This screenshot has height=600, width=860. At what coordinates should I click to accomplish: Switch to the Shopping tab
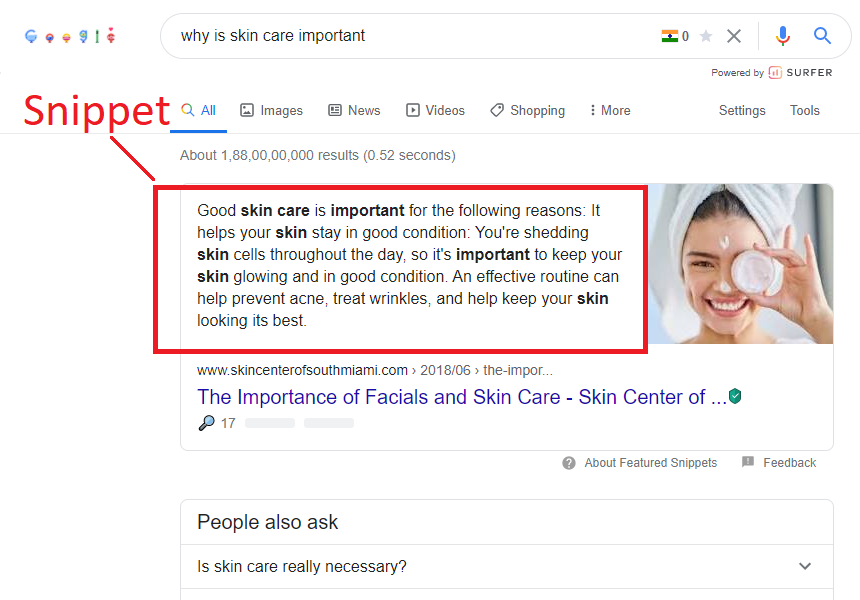tap(528, 110)
